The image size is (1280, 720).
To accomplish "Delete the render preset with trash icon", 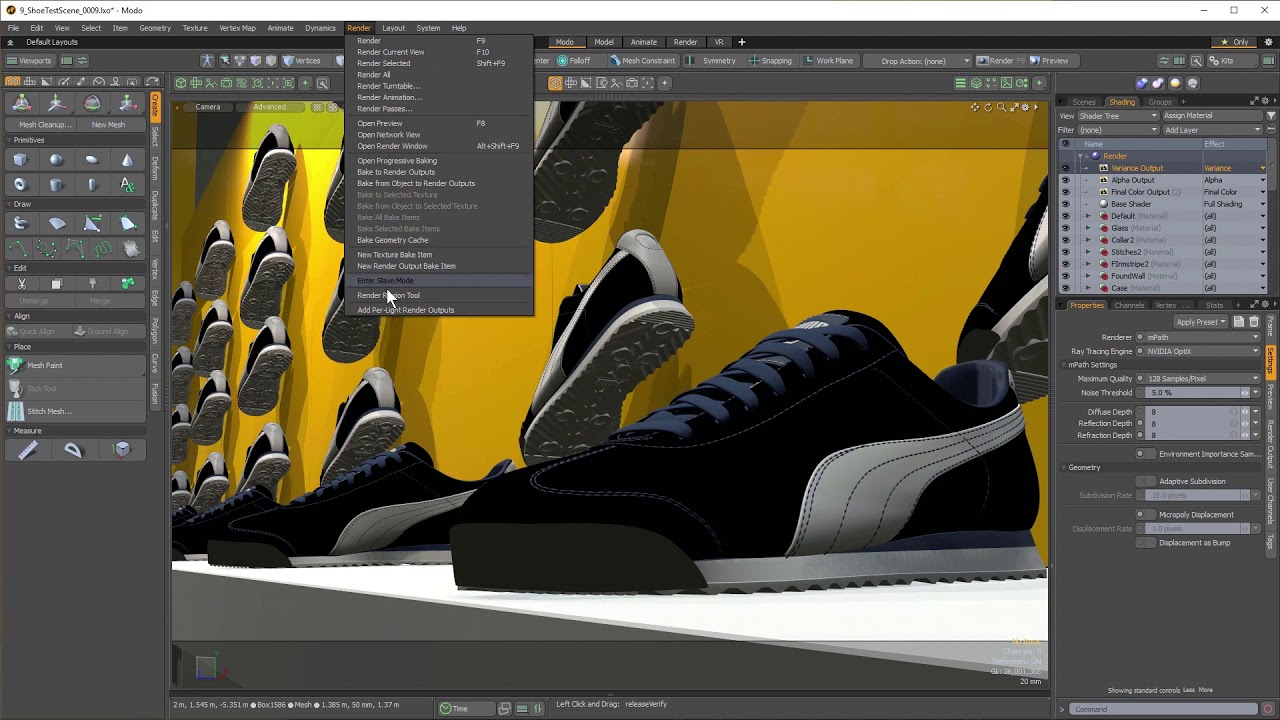I will point(1254,322).
